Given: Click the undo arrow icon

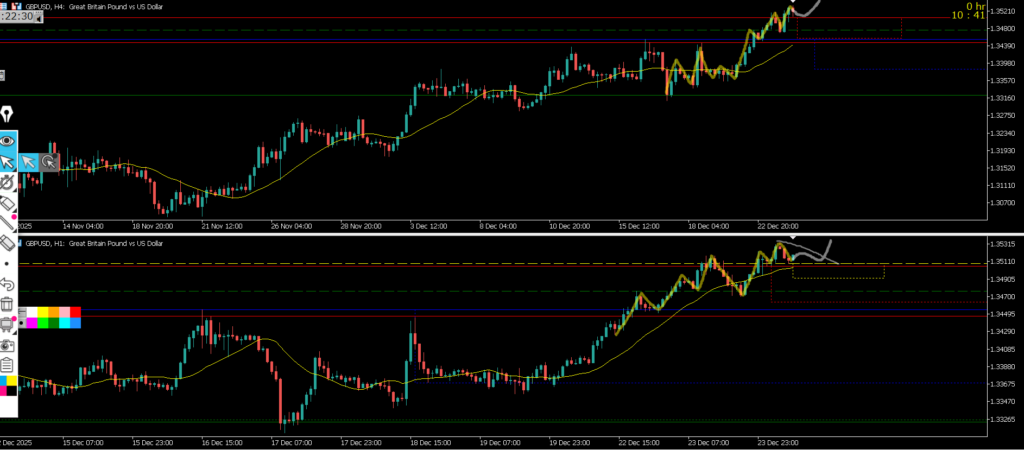Looking at the screenshot, I should (7, 284).
